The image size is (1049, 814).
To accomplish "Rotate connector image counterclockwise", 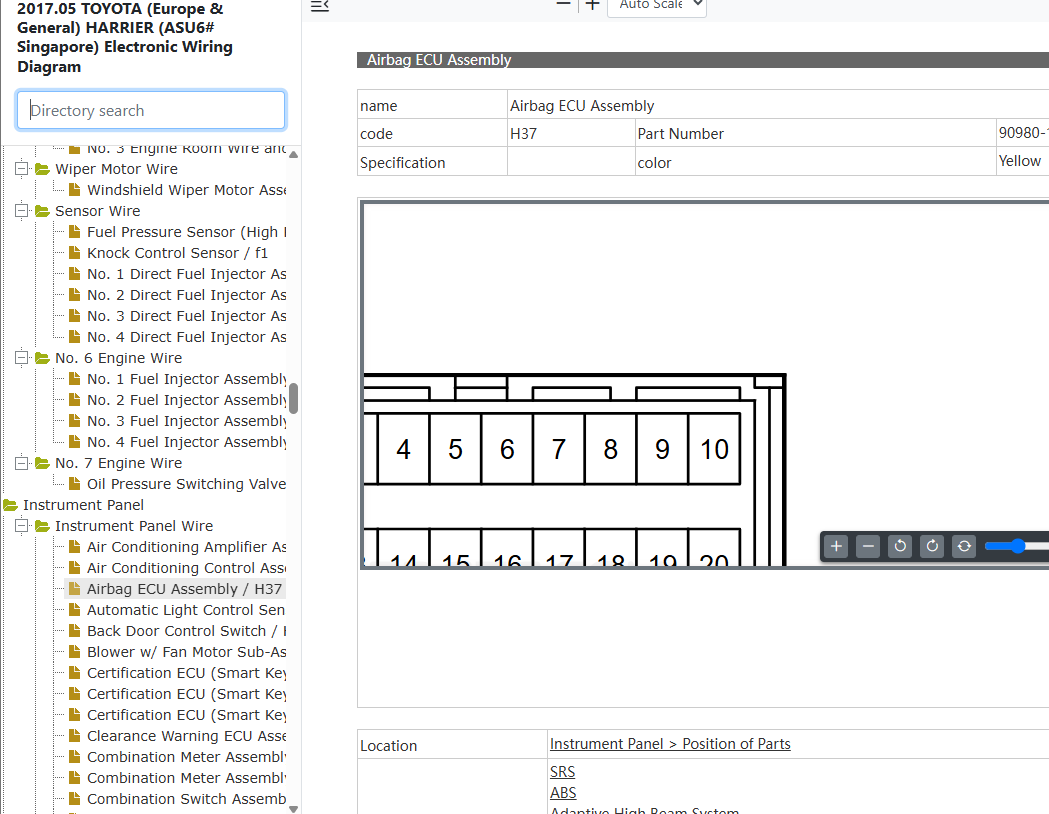I will (900, 546).
